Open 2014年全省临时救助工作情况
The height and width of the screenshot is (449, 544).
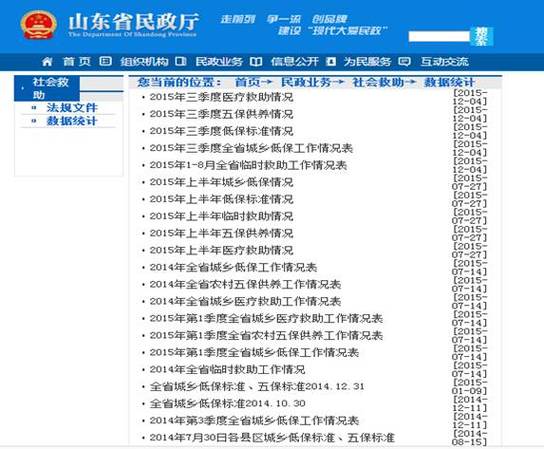(x=228, y=369)
